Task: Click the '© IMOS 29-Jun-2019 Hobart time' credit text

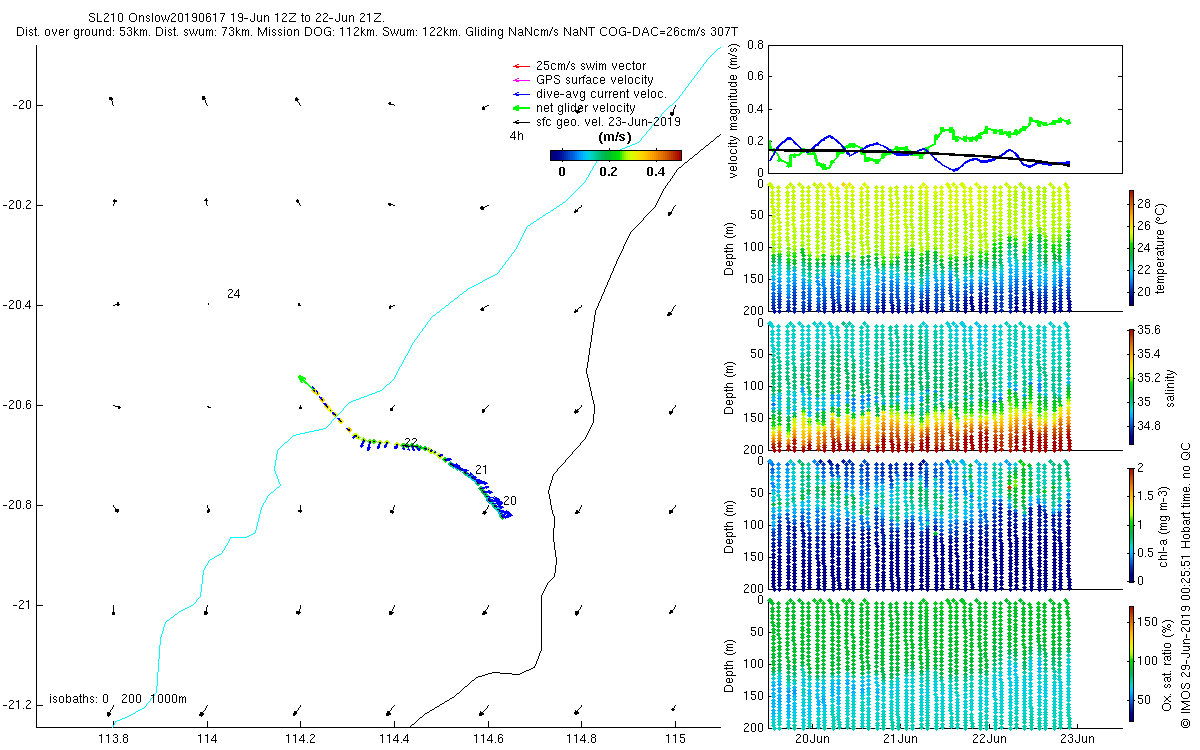Action: (x=1185, y=585)
